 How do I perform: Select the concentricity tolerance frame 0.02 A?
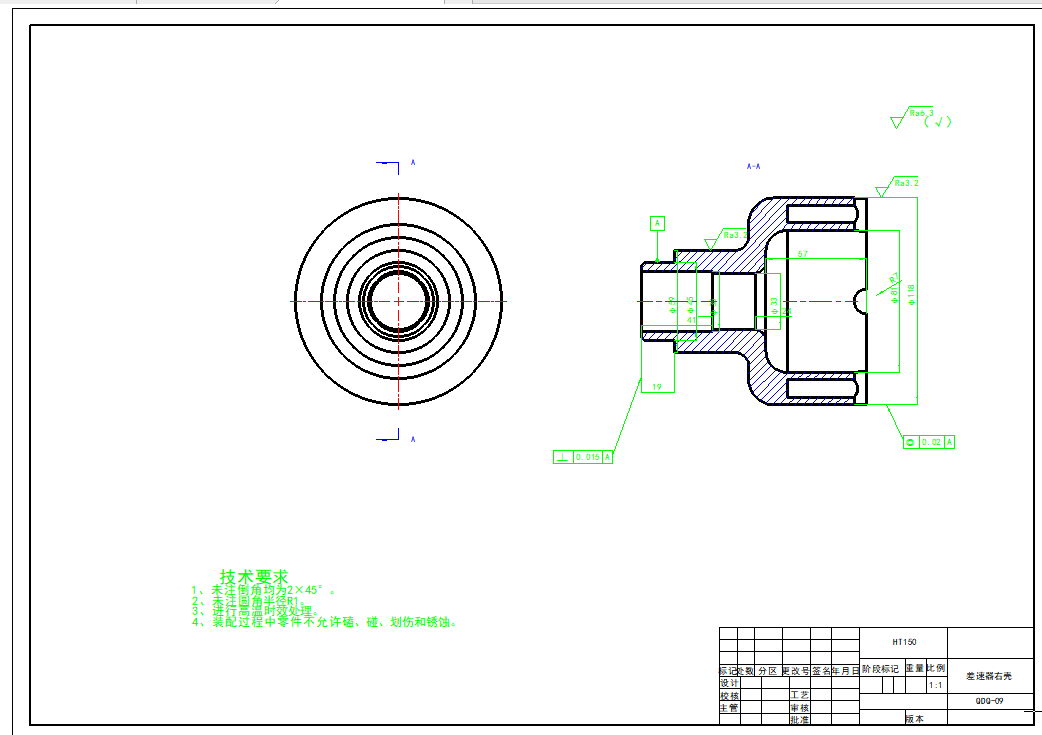pos(929,442)
